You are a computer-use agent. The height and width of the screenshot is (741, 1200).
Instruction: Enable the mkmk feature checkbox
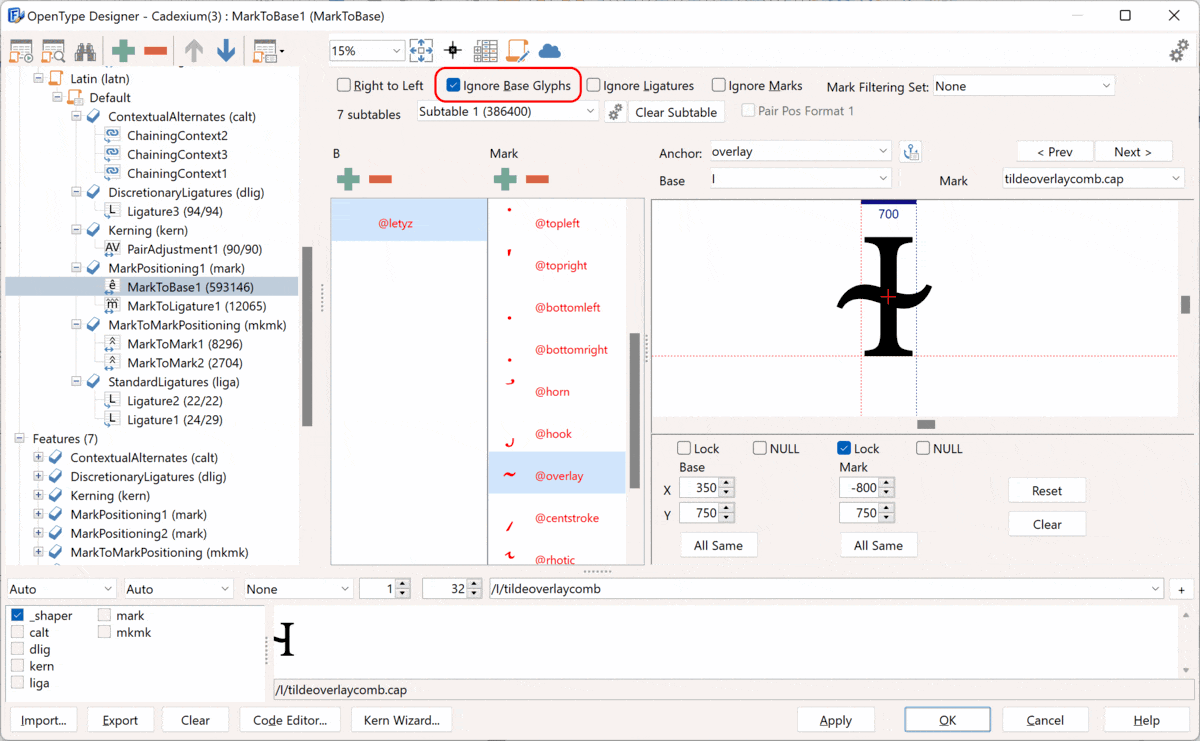(105, 632)
